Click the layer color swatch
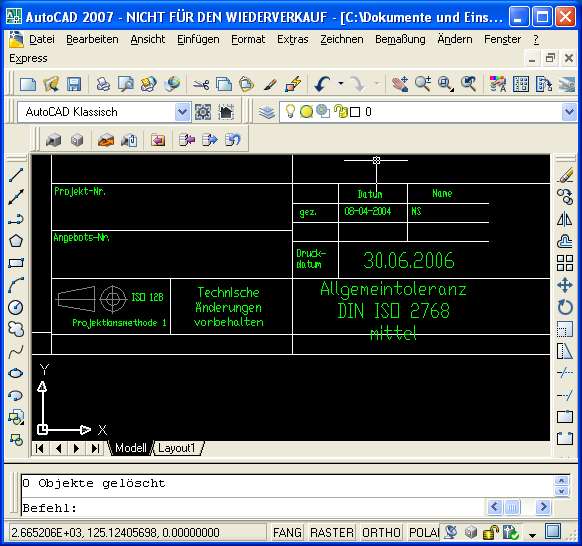 355,112
